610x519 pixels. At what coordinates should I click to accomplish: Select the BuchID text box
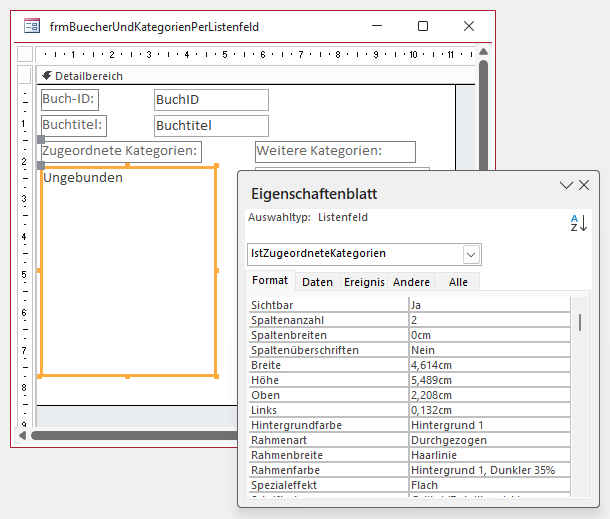211,100
